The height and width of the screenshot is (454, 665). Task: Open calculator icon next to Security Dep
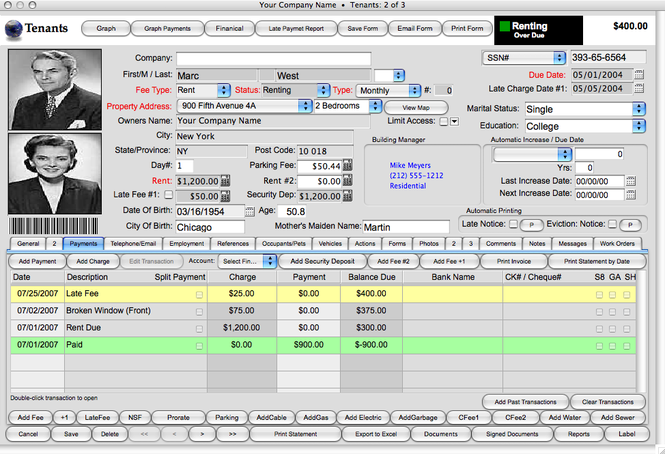click(x=347, y=196)
